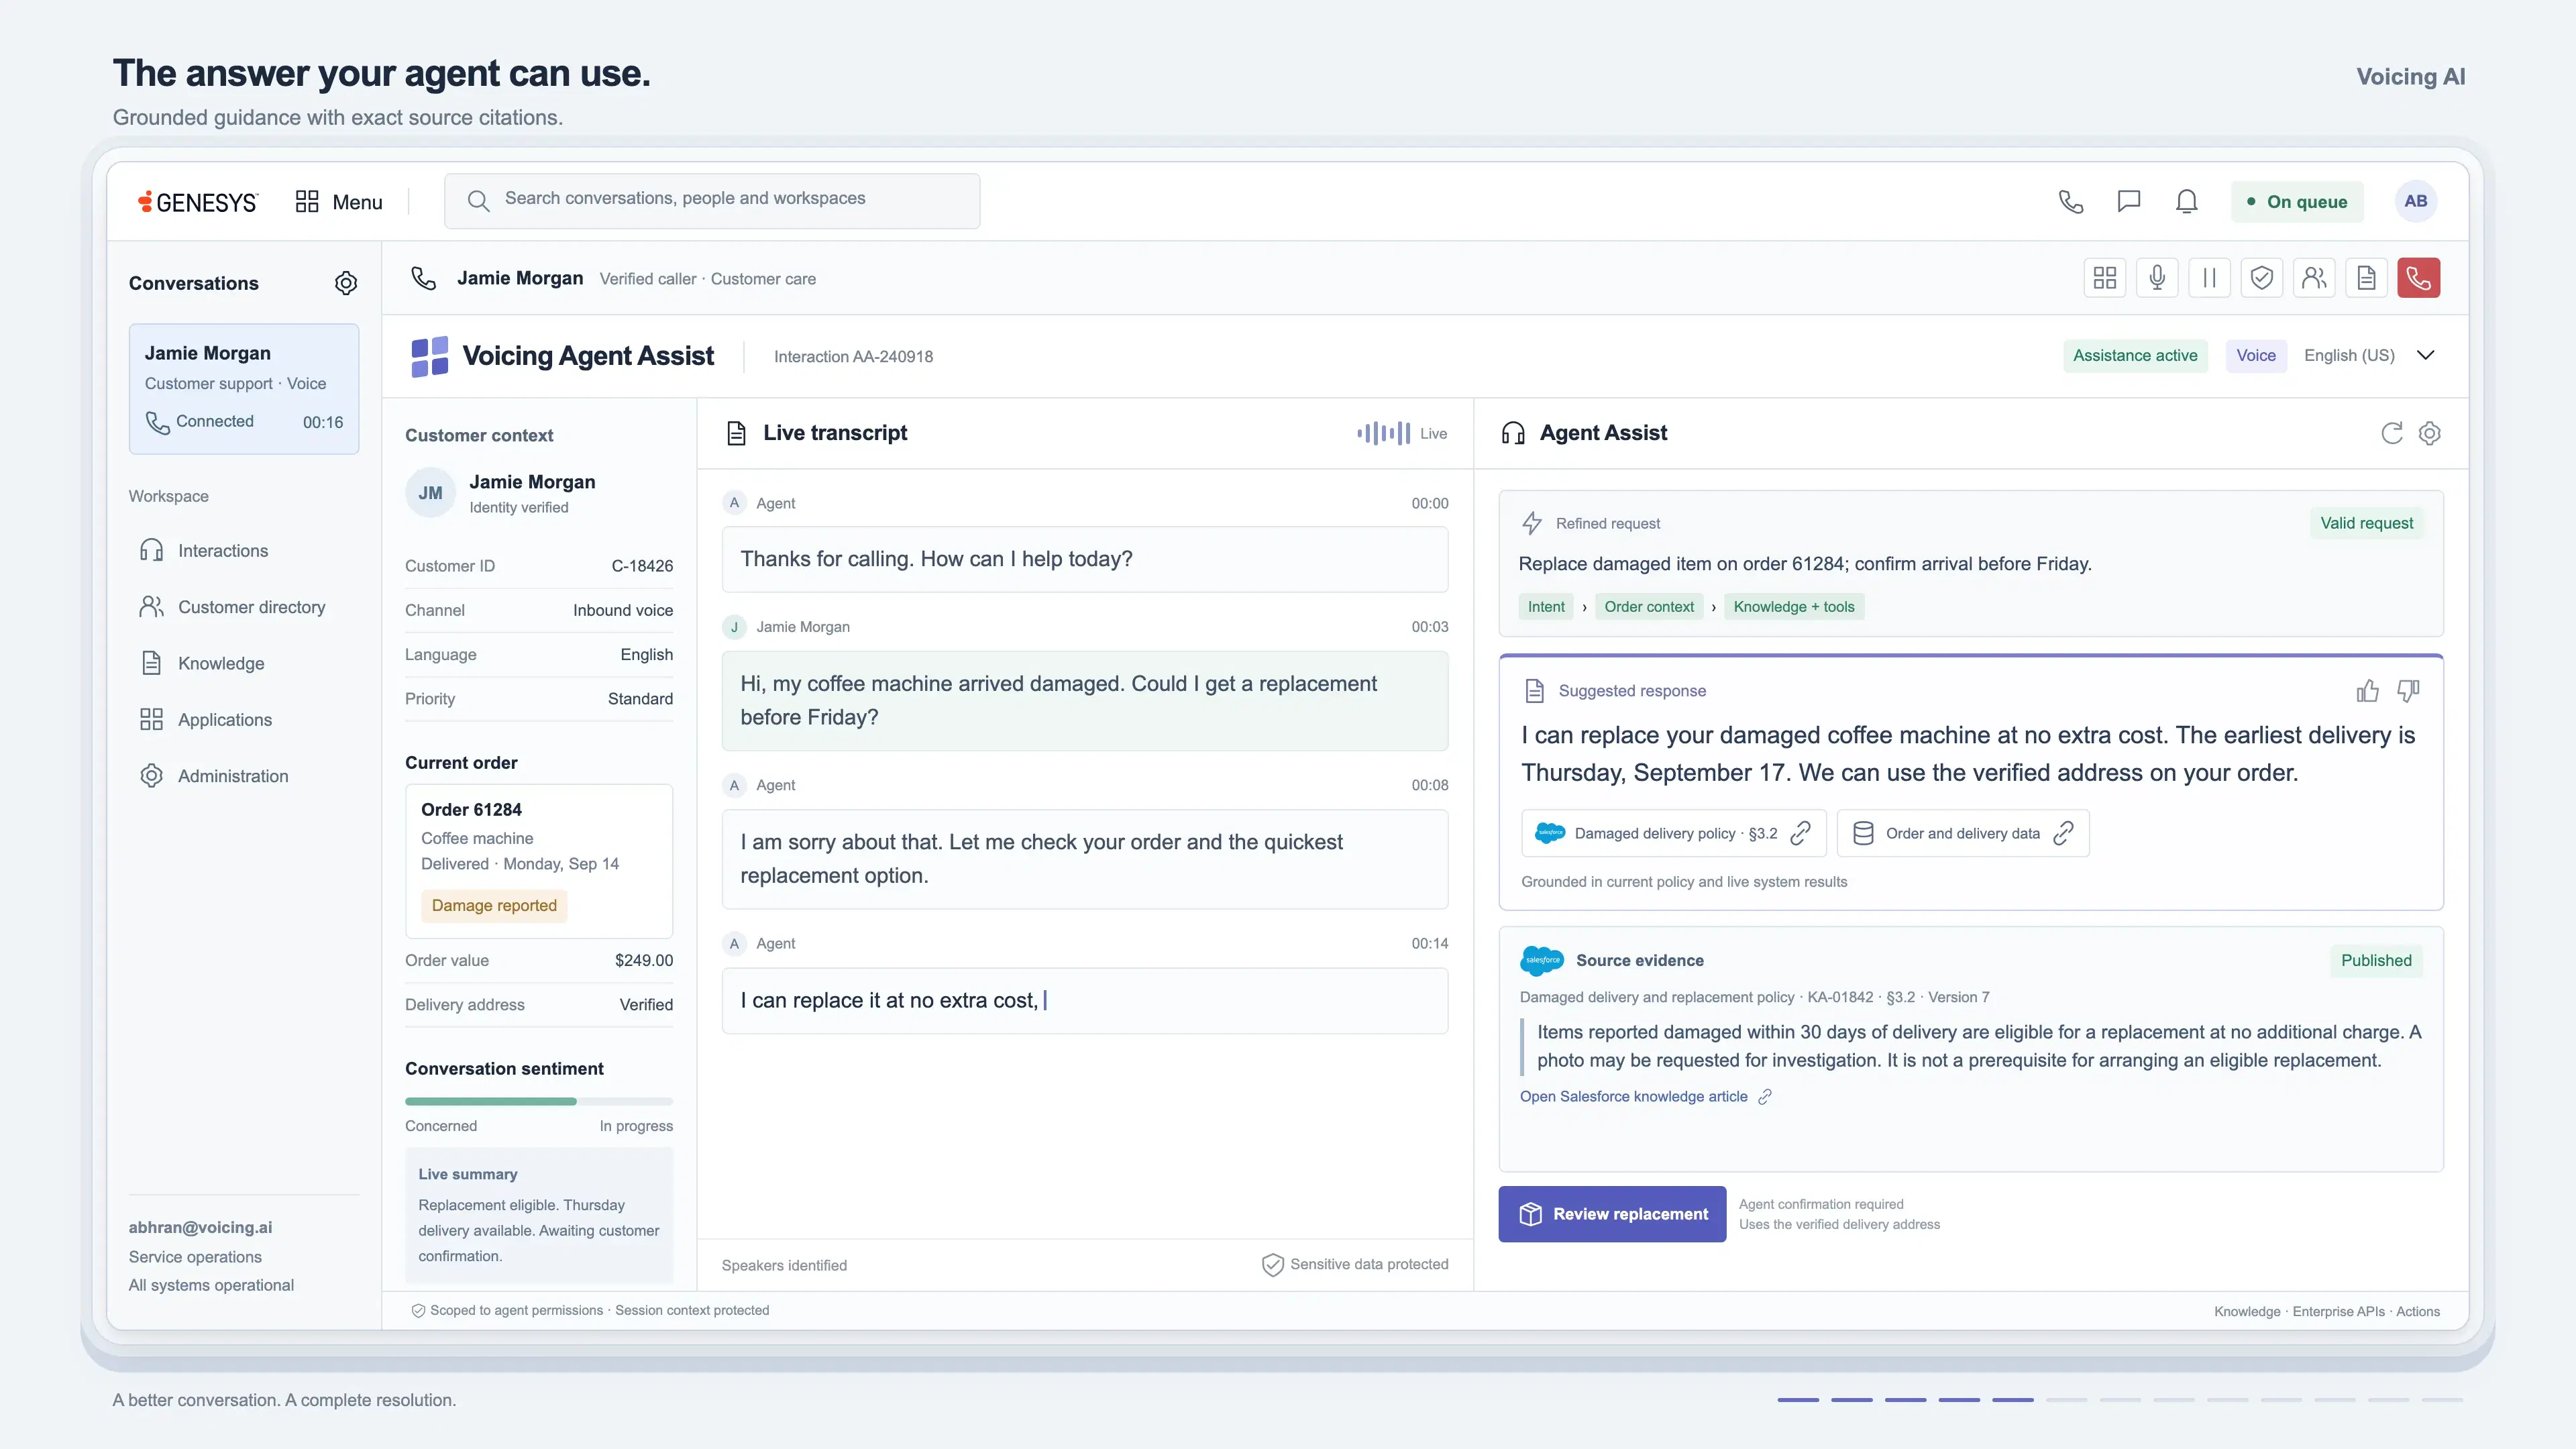2576x1449 pixels.
Task: Put the call on hold with pause icon
Action: pos(2209,278)
